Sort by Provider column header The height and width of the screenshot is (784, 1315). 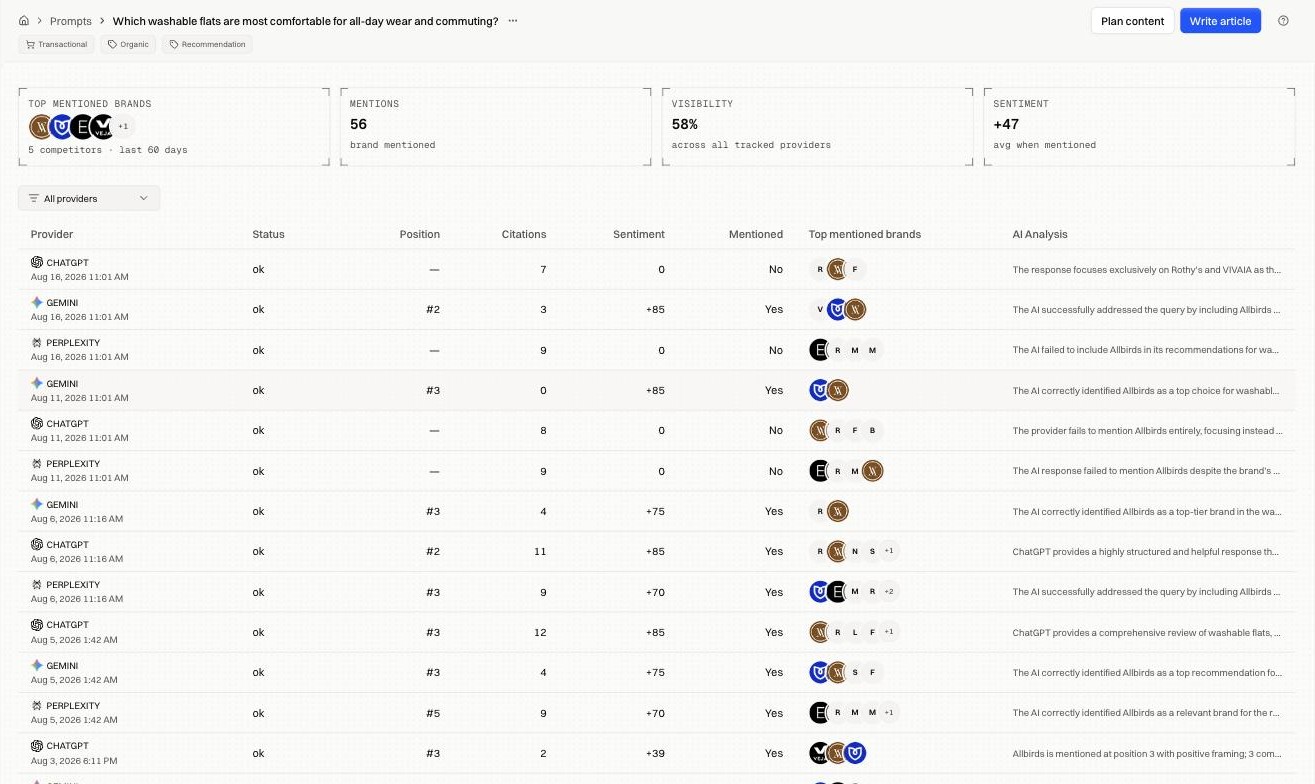[x=52, y=234]
